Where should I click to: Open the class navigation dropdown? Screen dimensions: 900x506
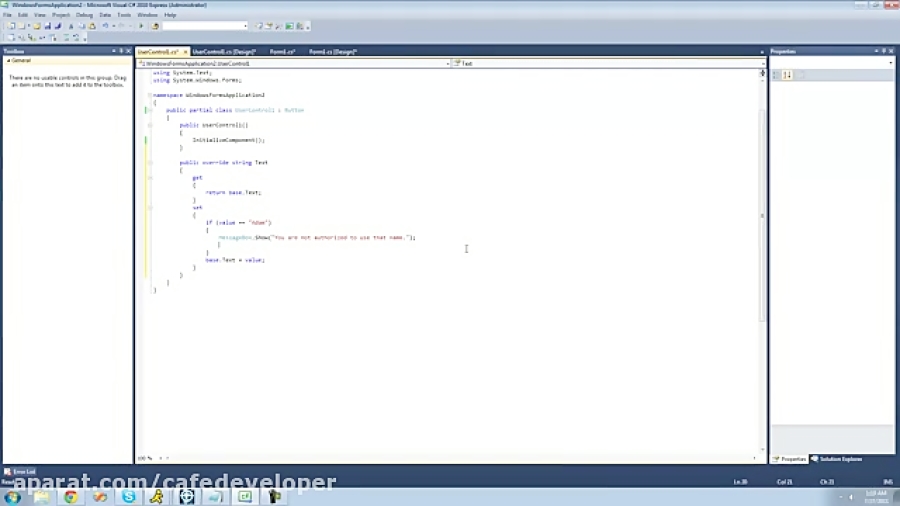point(293,64)
